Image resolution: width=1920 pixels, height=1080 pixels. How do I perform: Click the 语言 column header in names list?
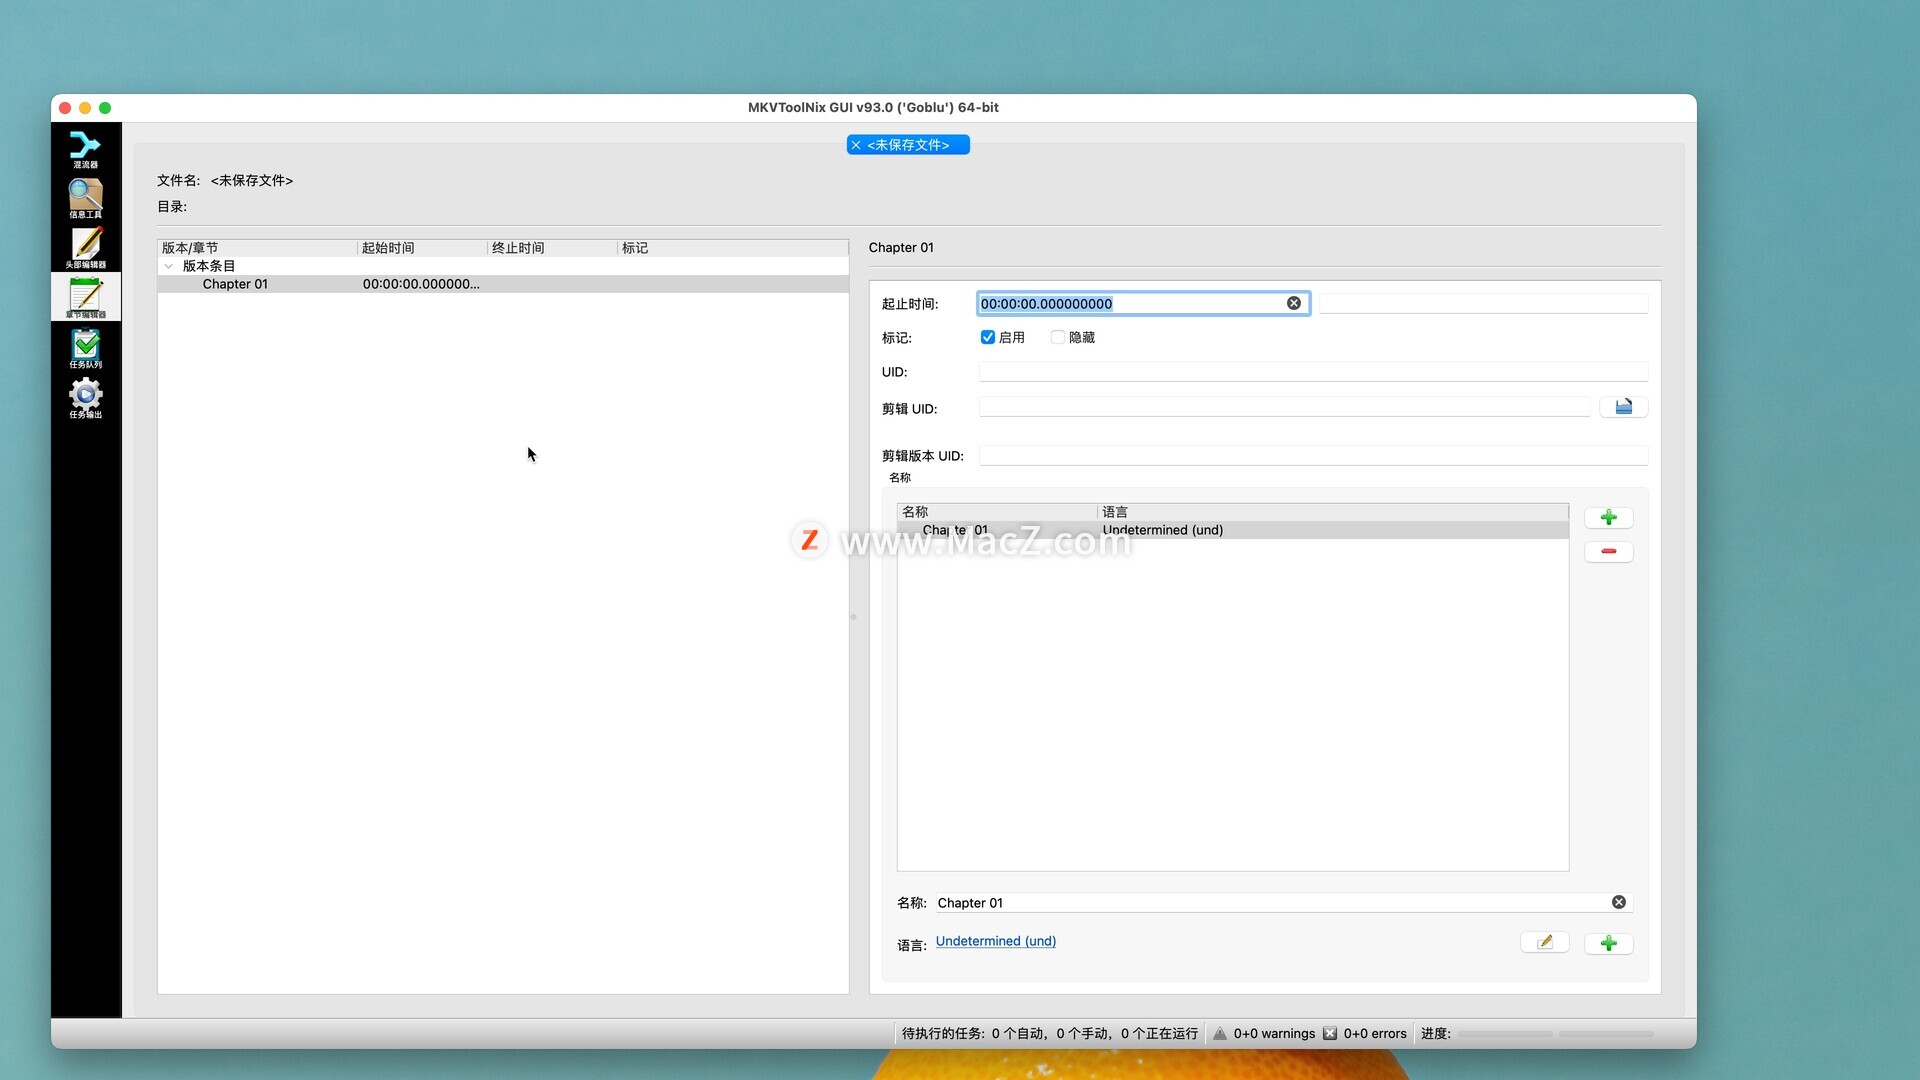point(1332,512)
